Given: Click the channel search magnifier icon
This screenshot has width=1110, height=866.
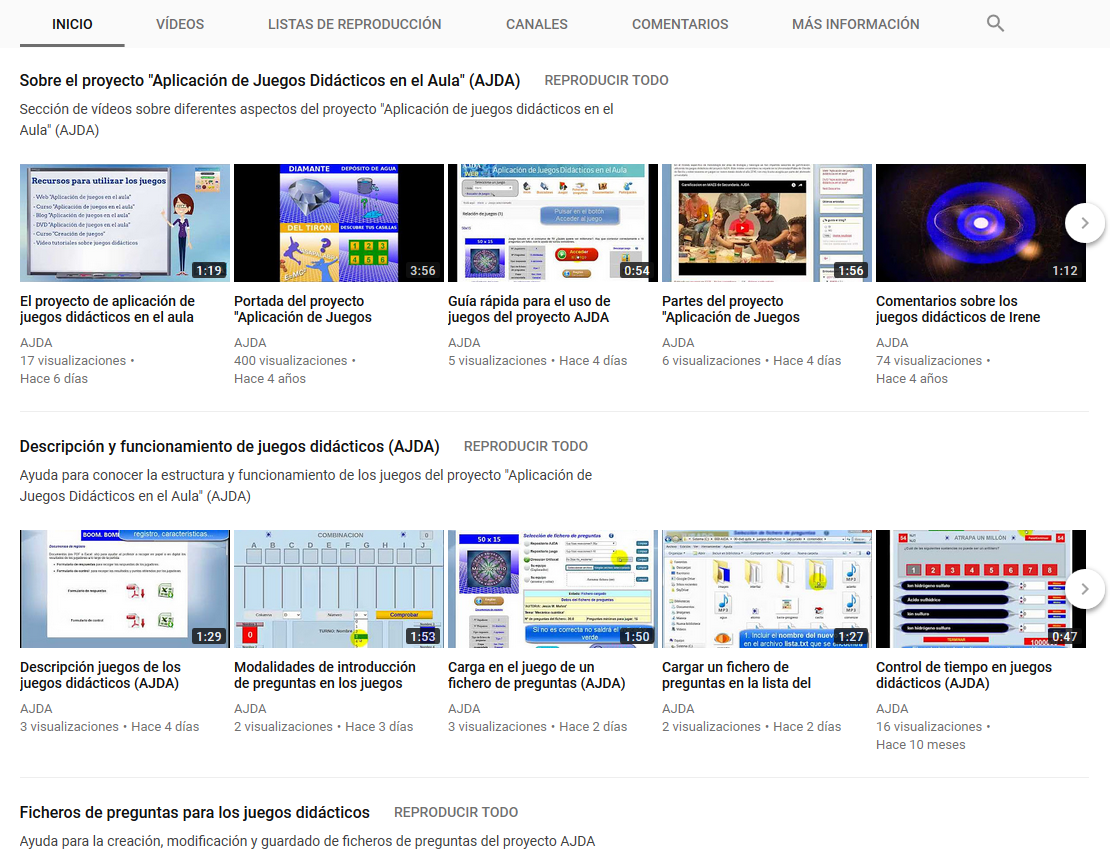Looking at the screenshot, I should pos(995,24).
